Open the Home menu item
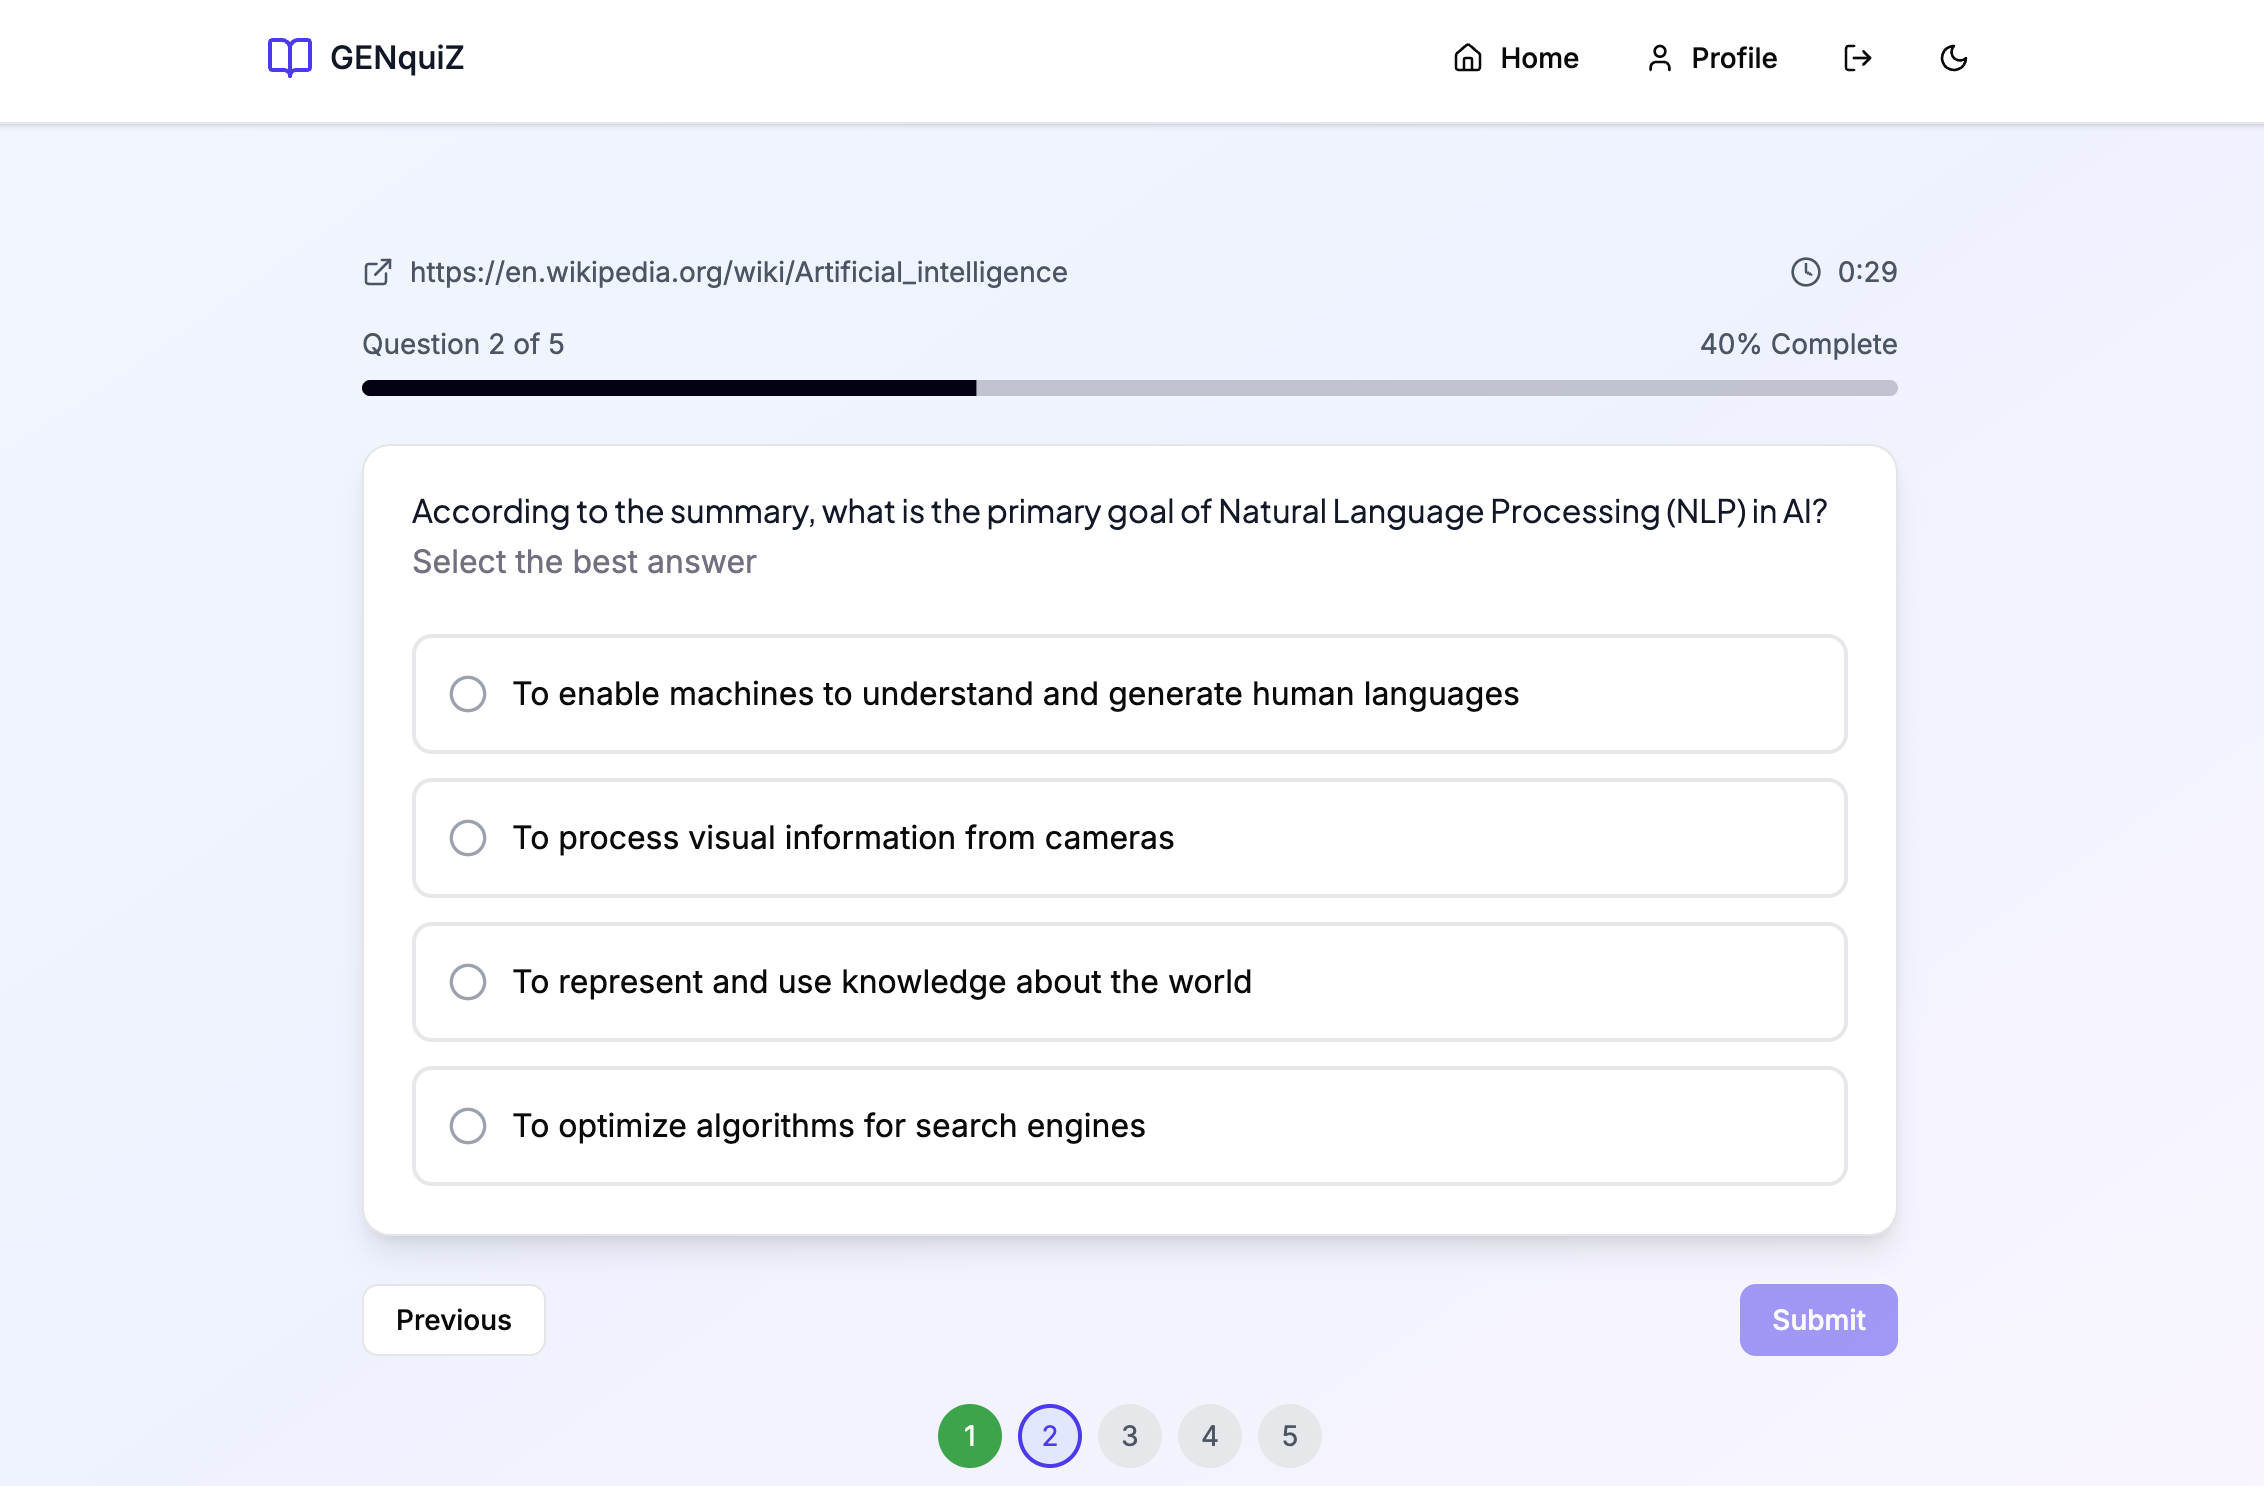The image size is (2264, 1486). tap(1539, 58)
